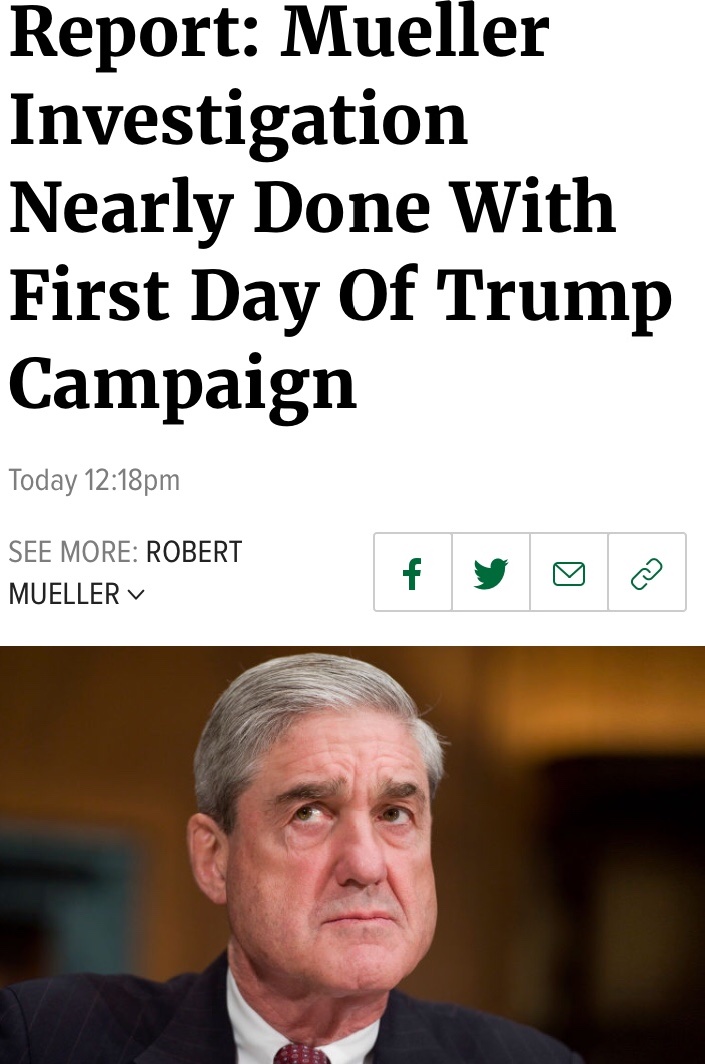Viewport: 705px width, 1064px height.
Task: Expand the See More chevron arrow
Action: click(x=135, y=595)
